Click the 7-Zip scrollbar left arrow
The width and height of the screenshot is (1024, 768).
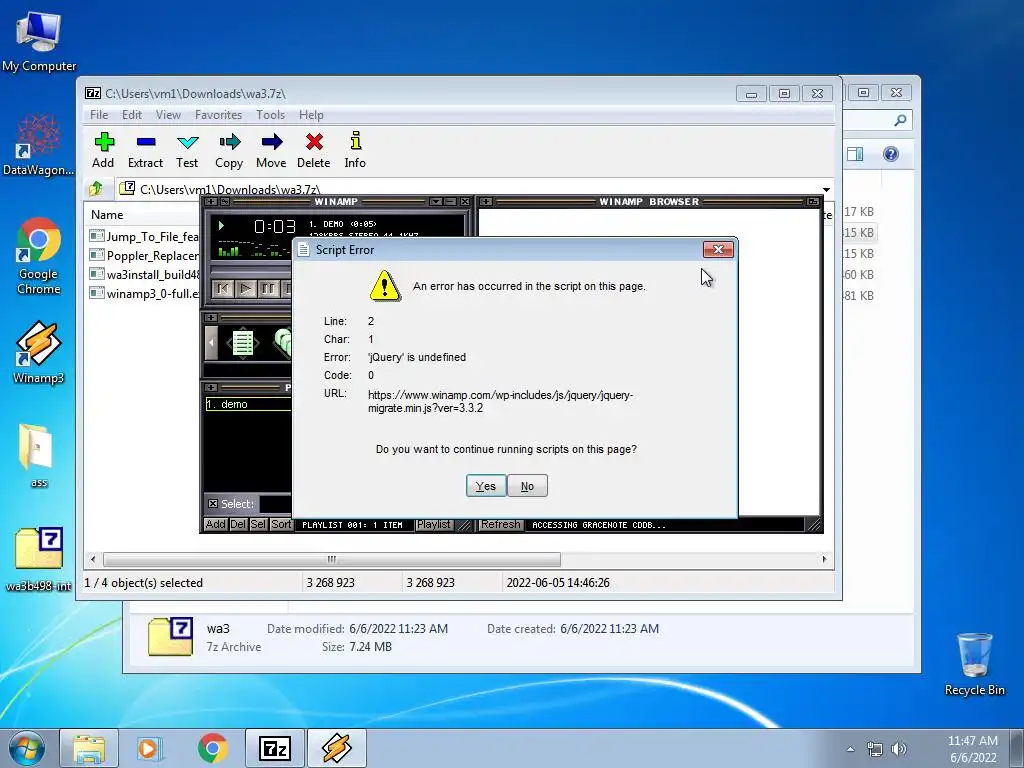[93, 559]
